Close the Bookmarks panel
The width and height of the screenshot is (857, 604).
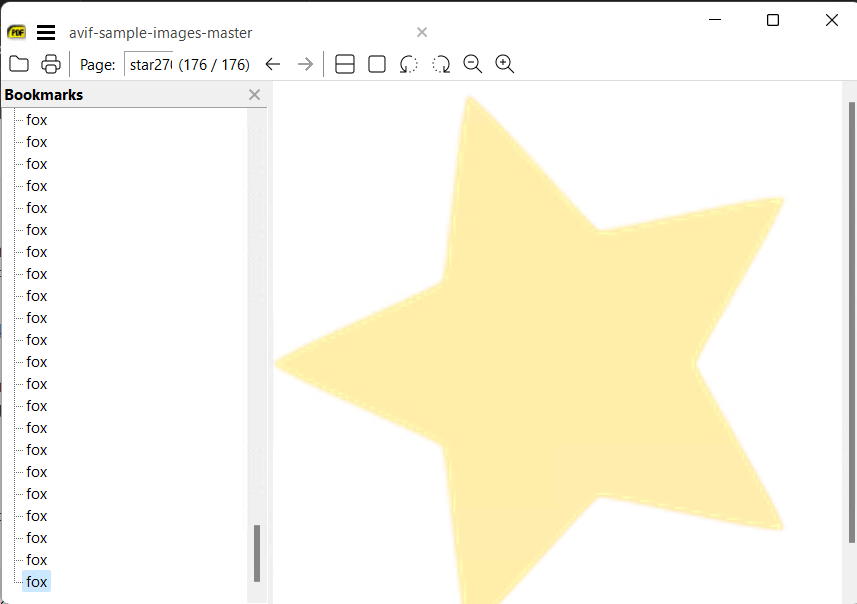[x=254, y=95]
